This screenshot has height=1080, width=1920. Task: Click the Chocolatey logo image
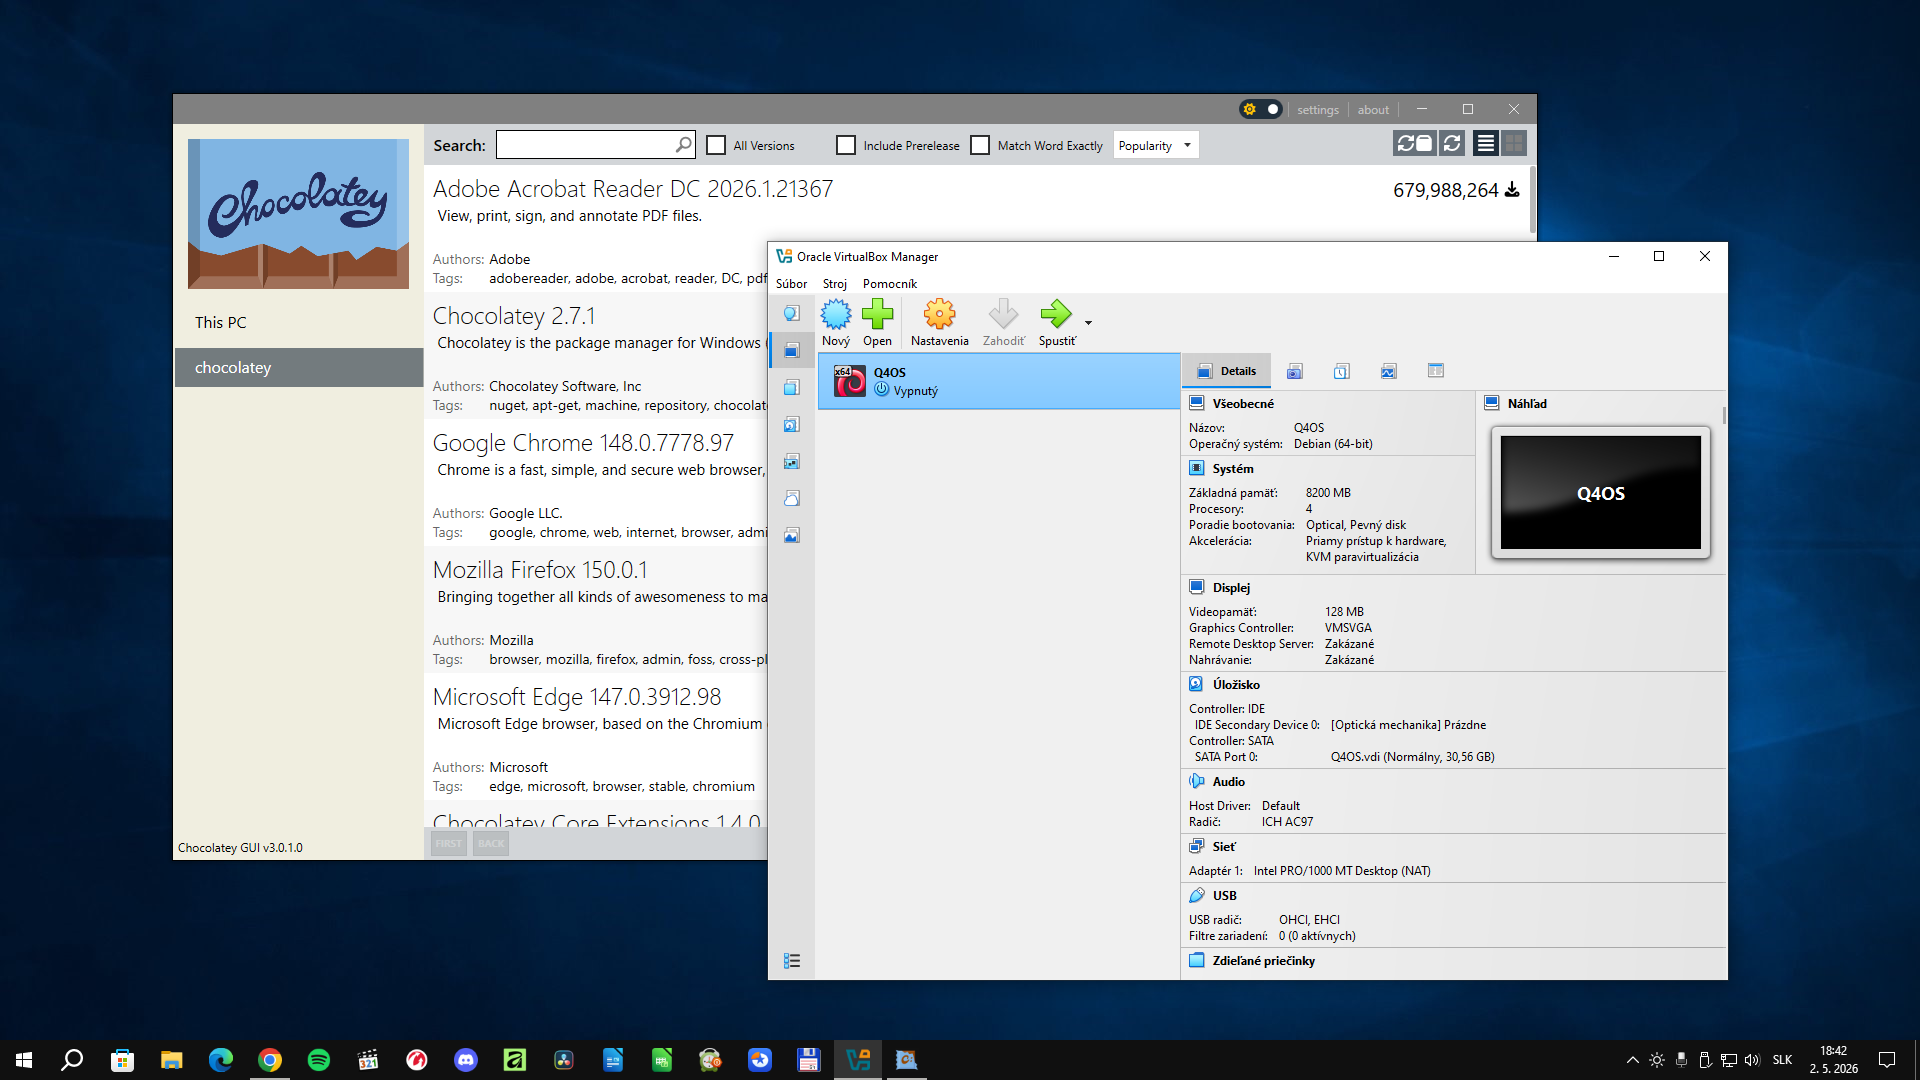pos(298,214)
